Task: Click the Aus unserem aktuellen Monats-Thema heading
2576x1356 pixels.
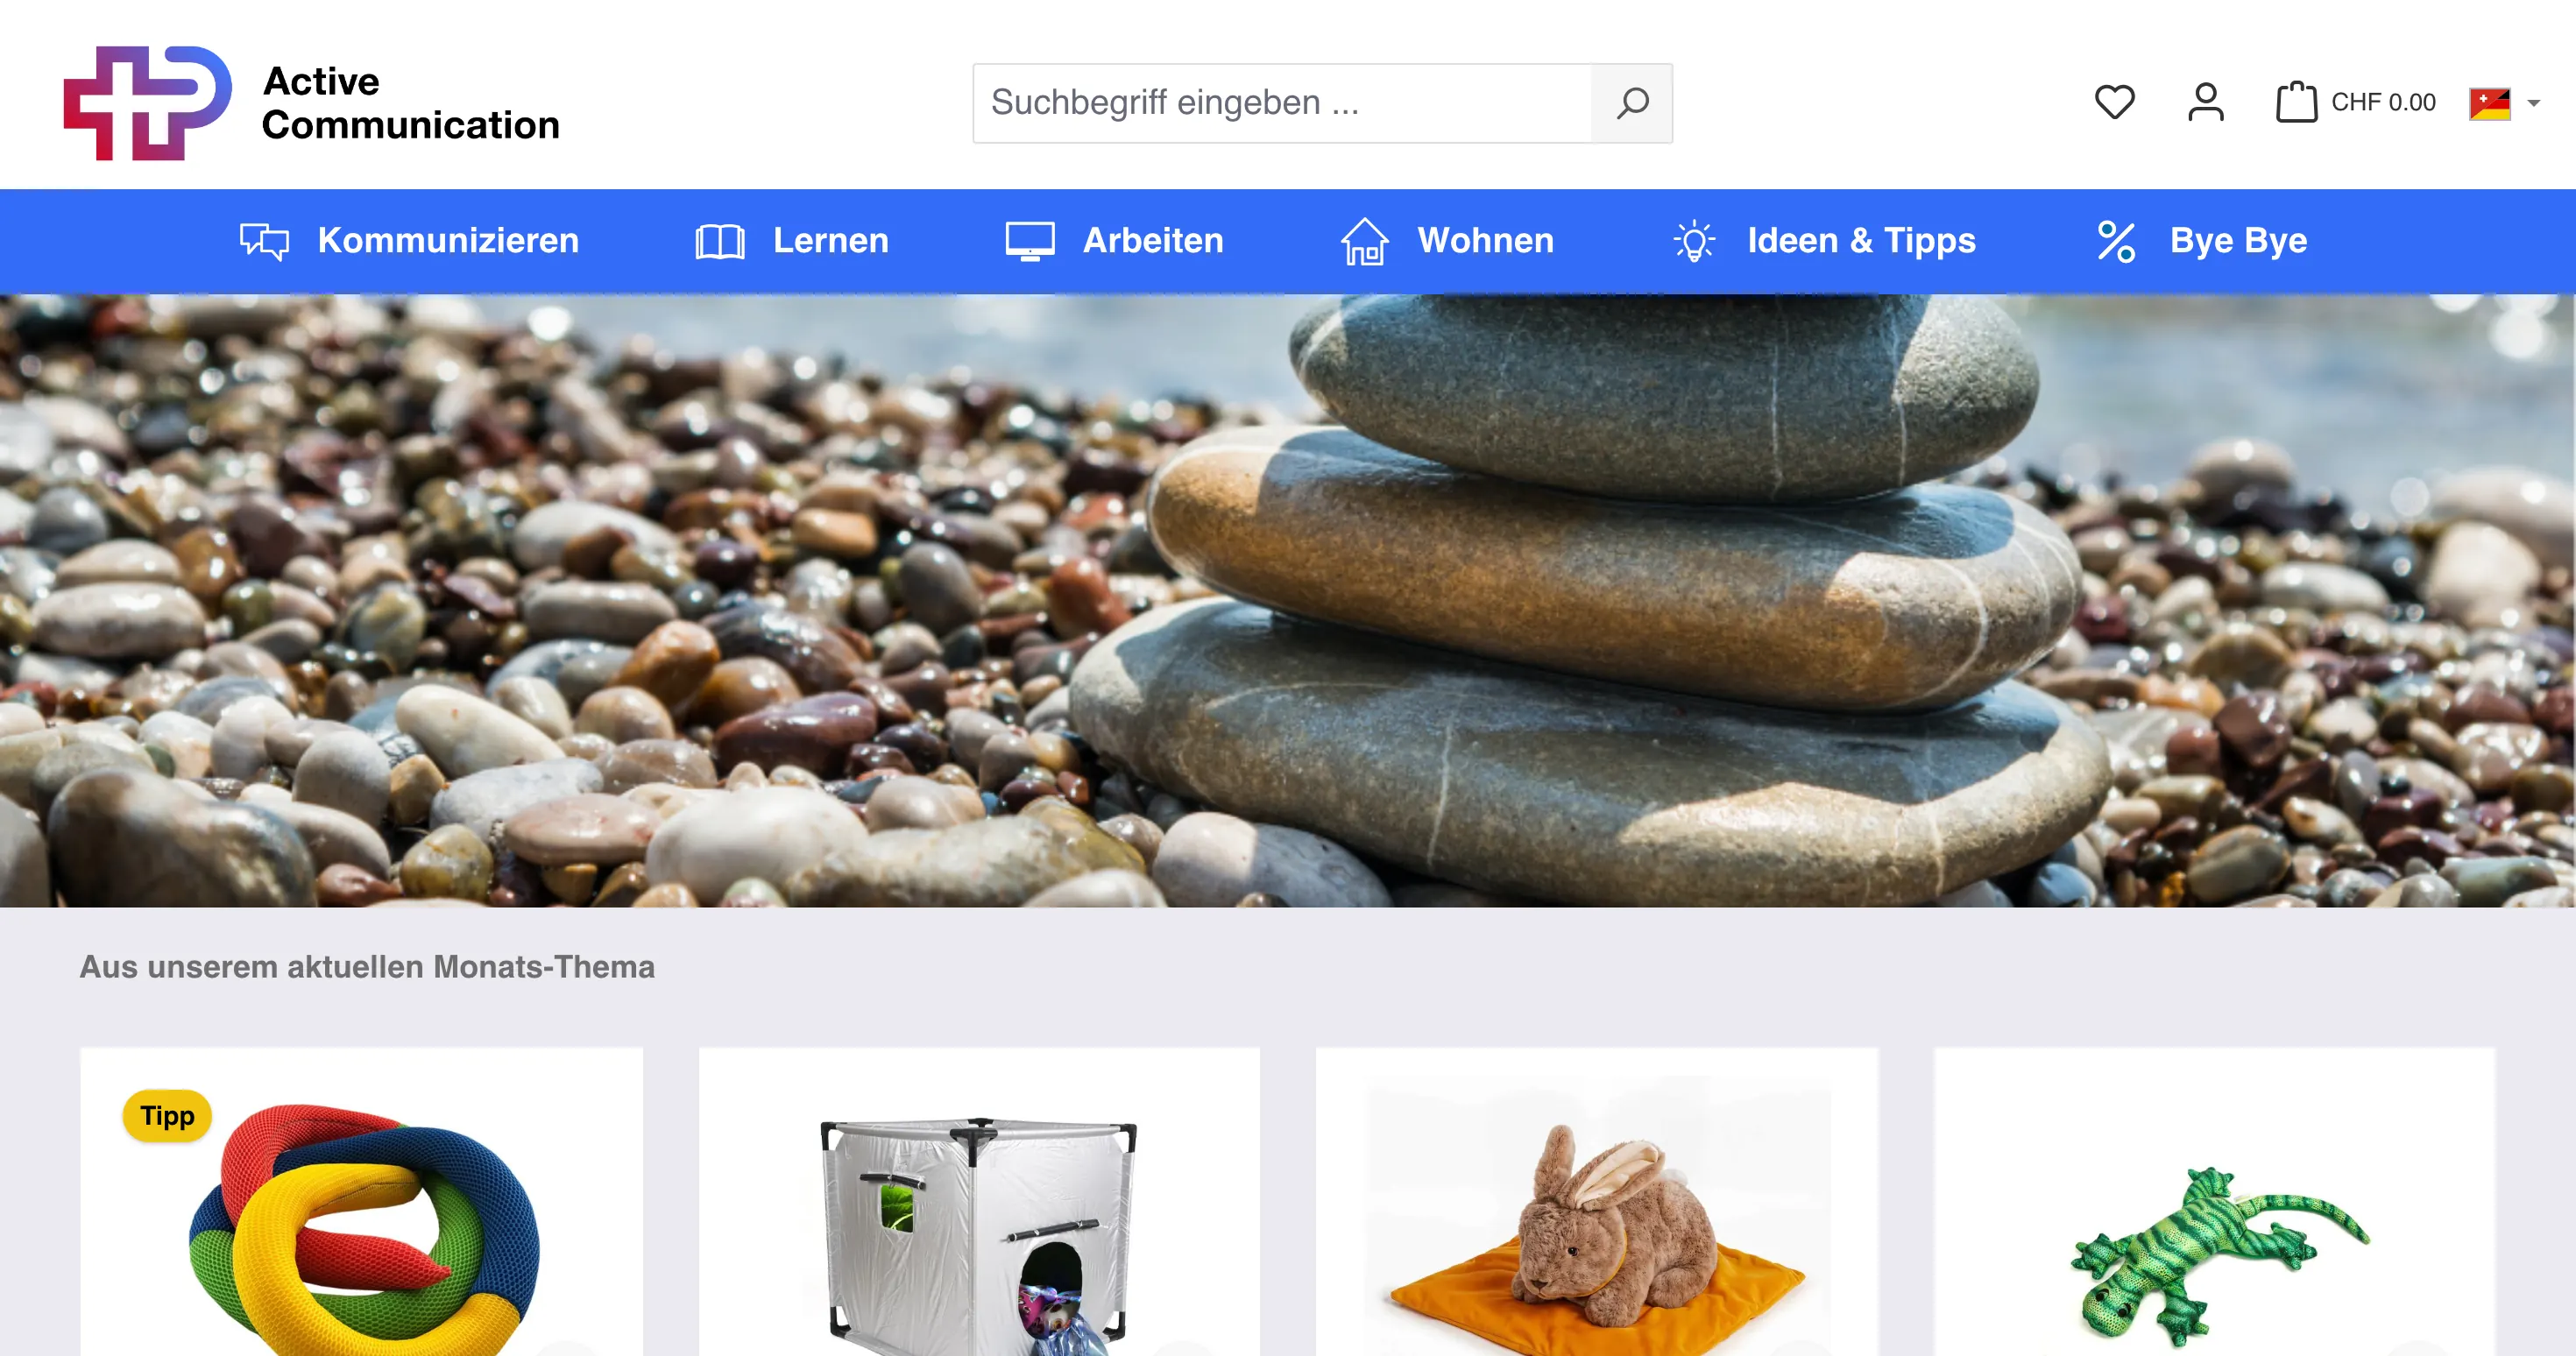Action: pos(367,967)
